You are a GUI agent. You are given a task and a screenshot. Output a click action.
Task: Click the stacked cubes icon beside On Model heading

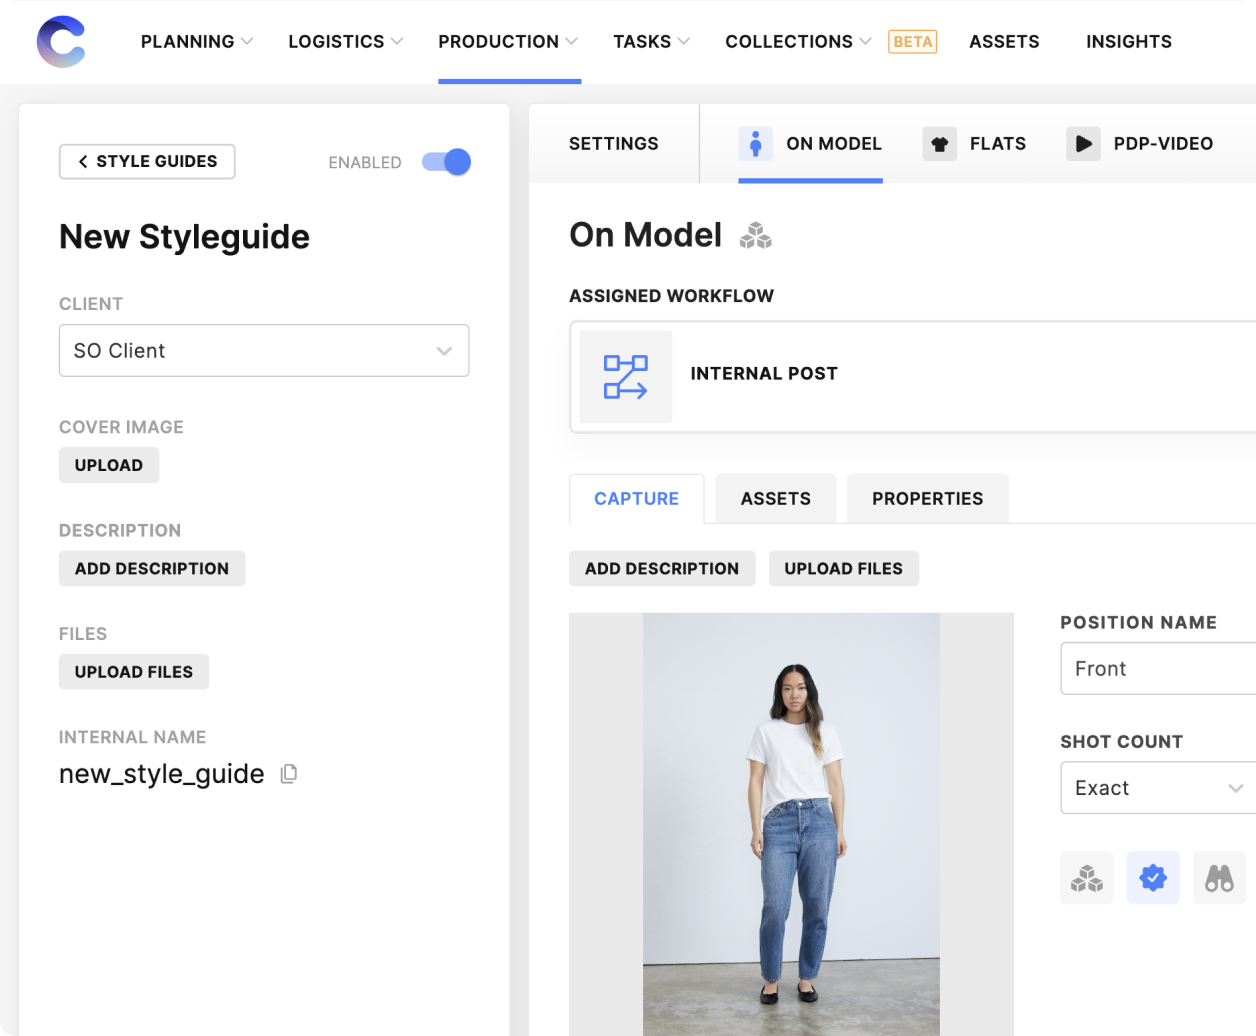(x=757, y=236)
